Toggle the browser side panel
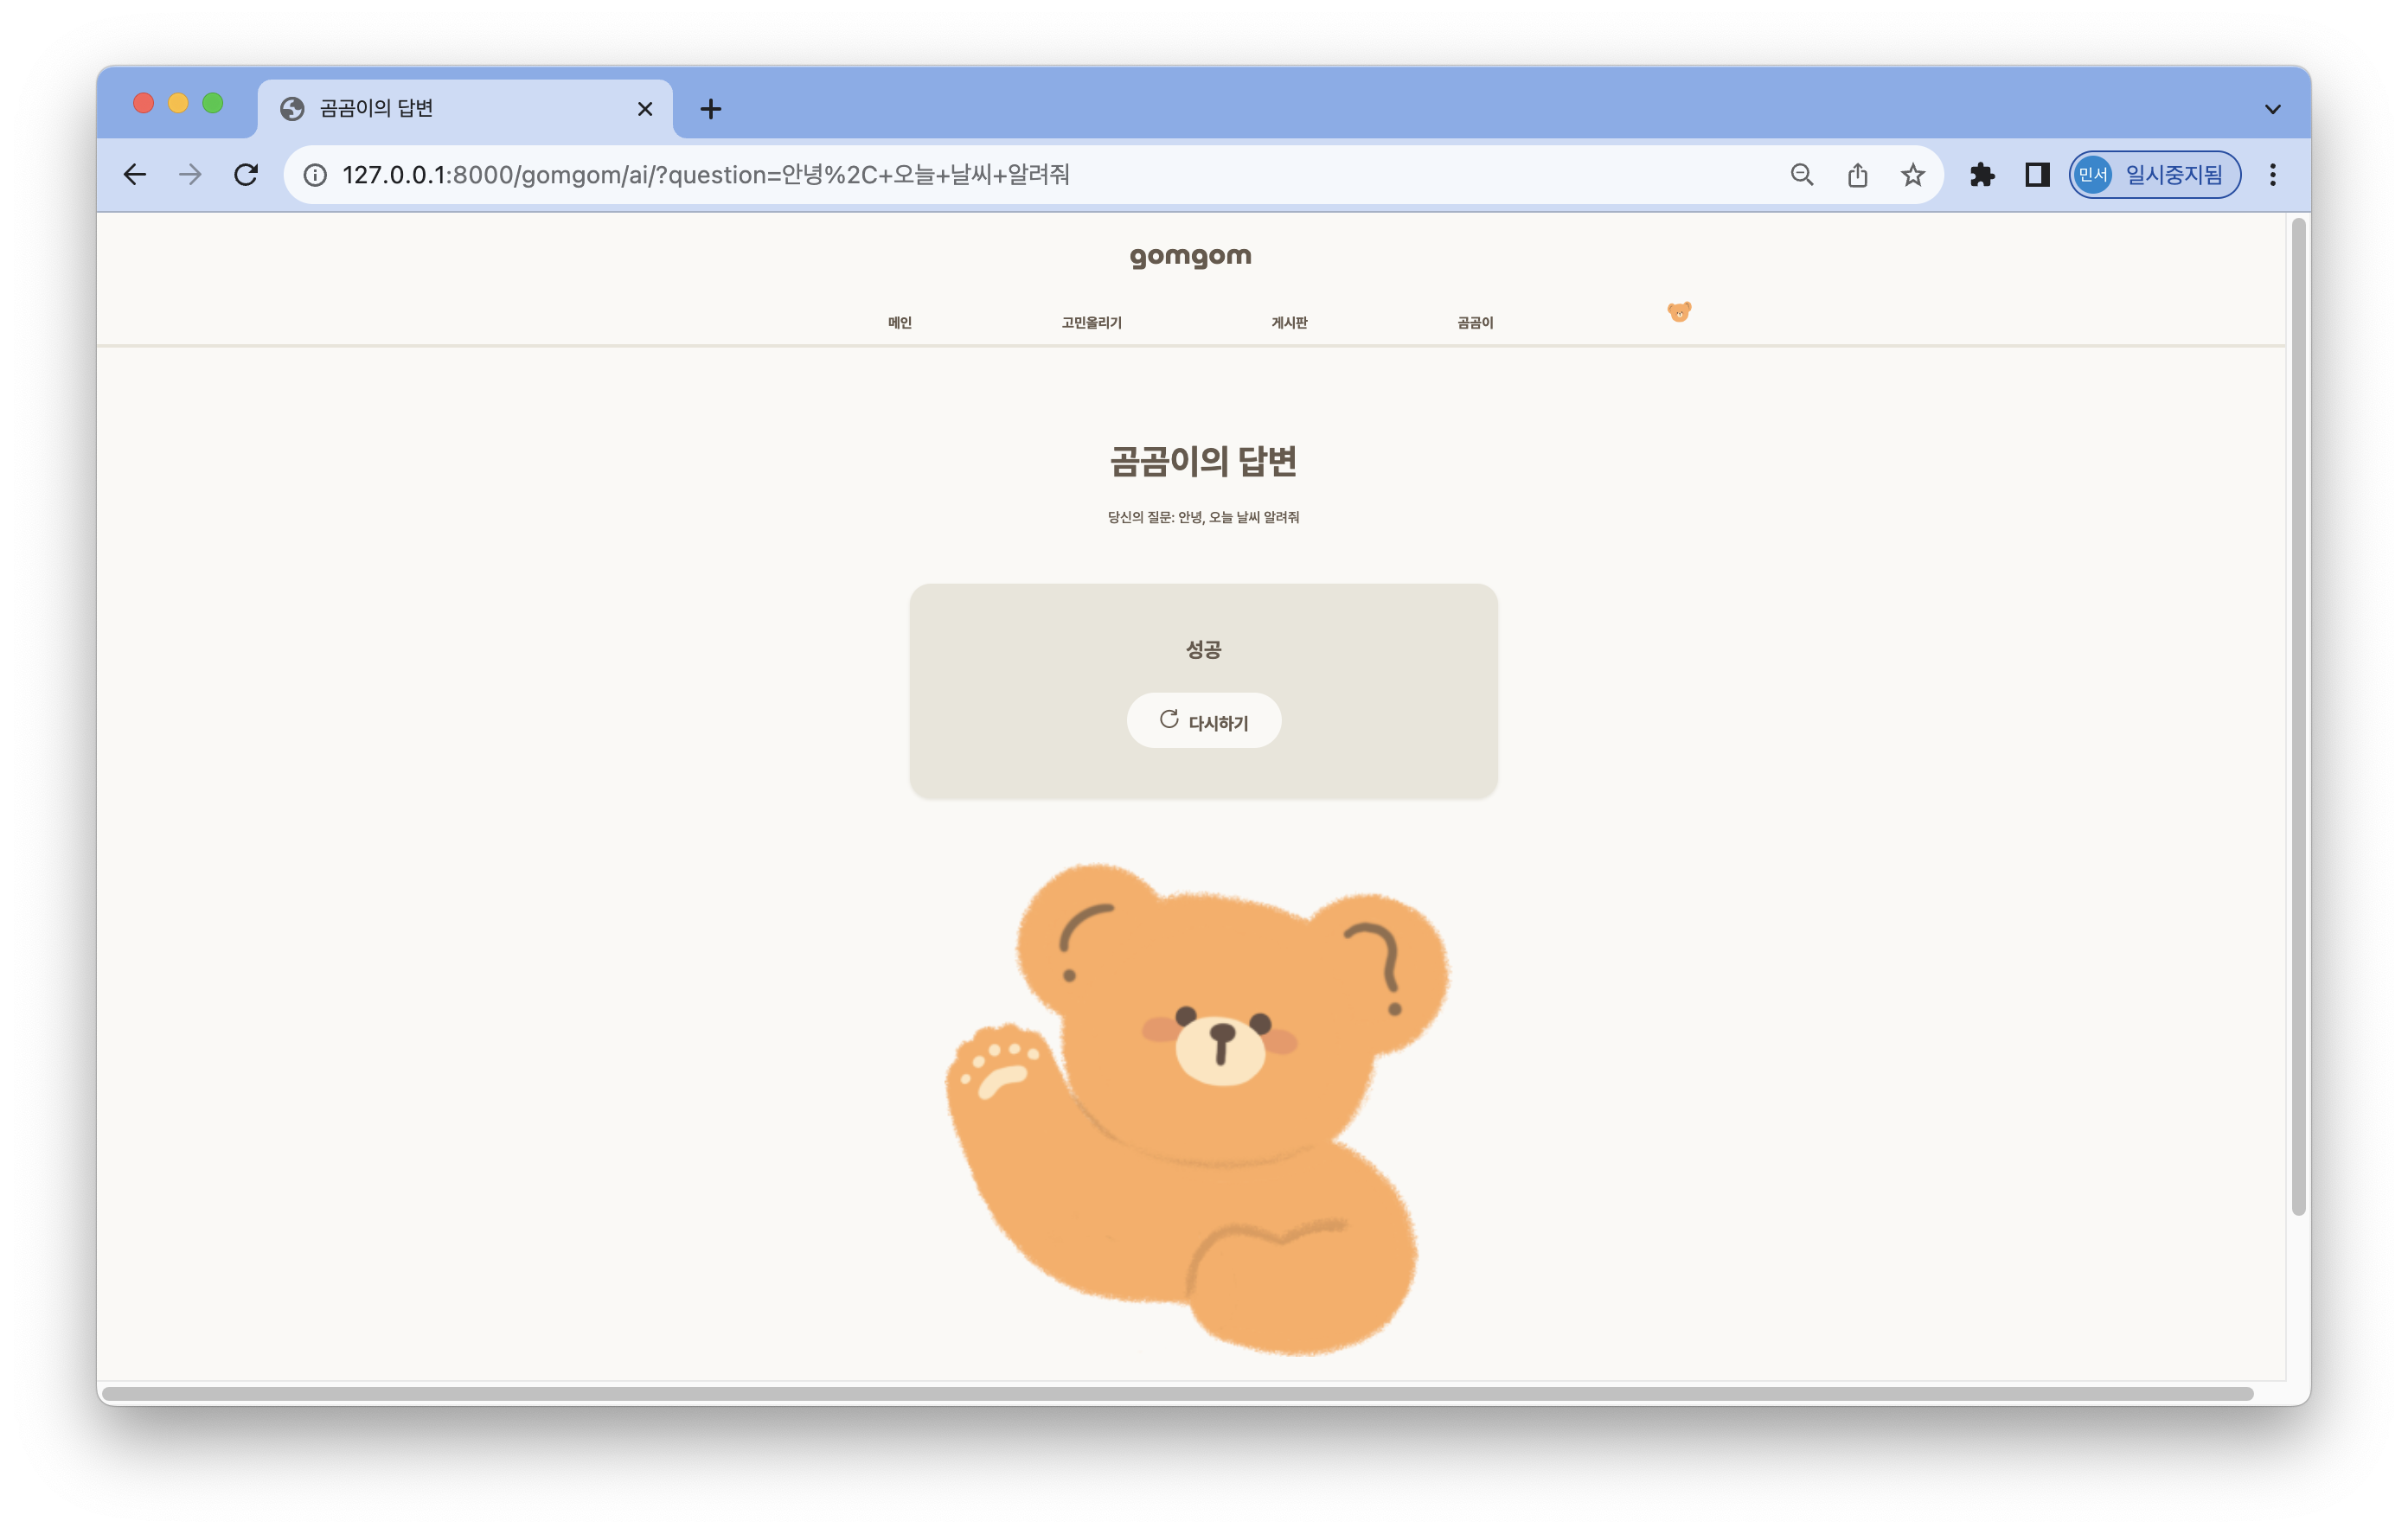 coord(2037,175)
